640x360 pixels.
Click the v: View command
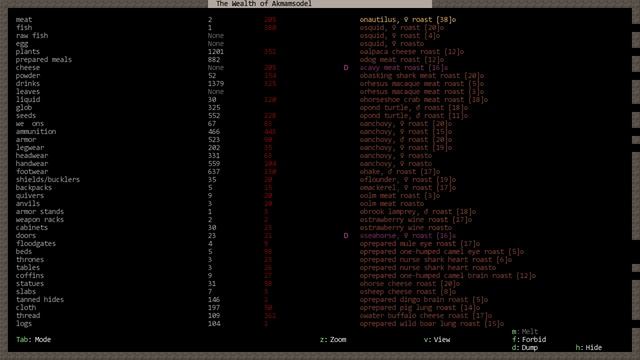tap(437, 340)
